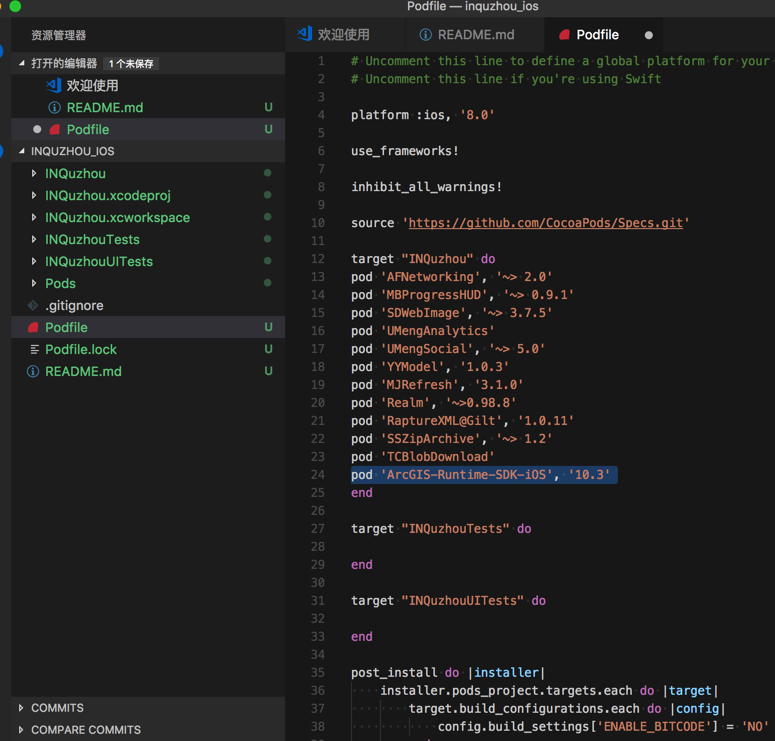
Task: Switch to the 欢迎使用 tab
Action: pos(343,35)
